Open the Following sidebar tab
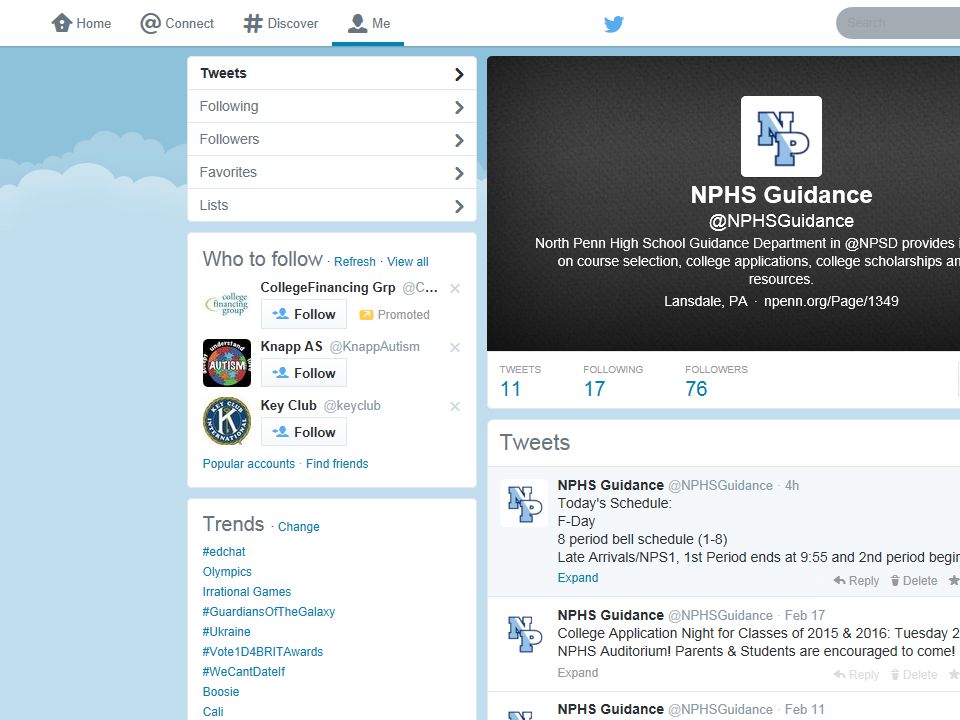 332,107
